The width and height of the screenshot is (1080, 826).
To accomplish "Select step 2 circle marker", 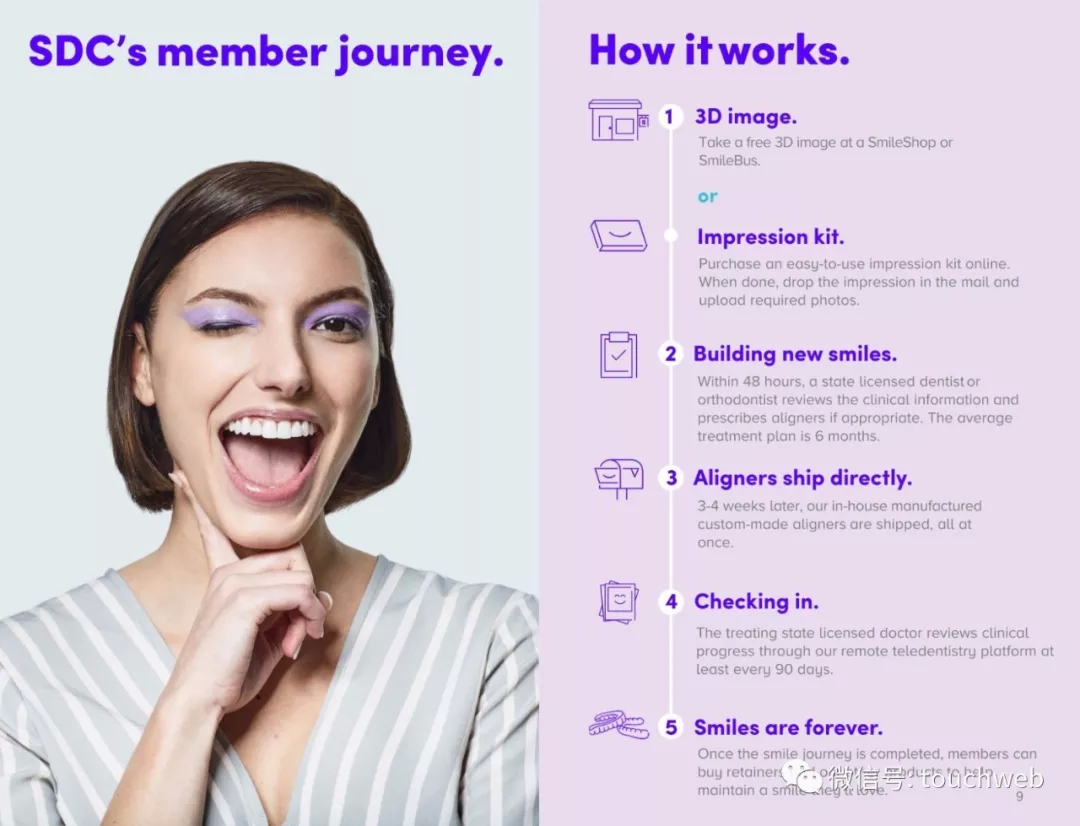I will coord(670,353).
